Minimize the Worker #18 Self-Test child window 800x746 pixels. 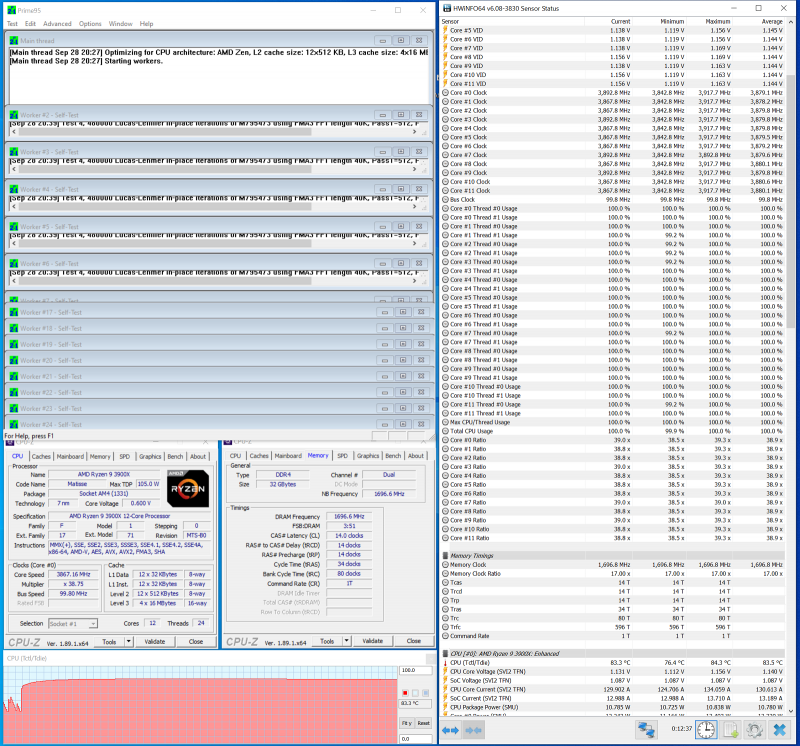pyautogui.click(x=385, y=329)
